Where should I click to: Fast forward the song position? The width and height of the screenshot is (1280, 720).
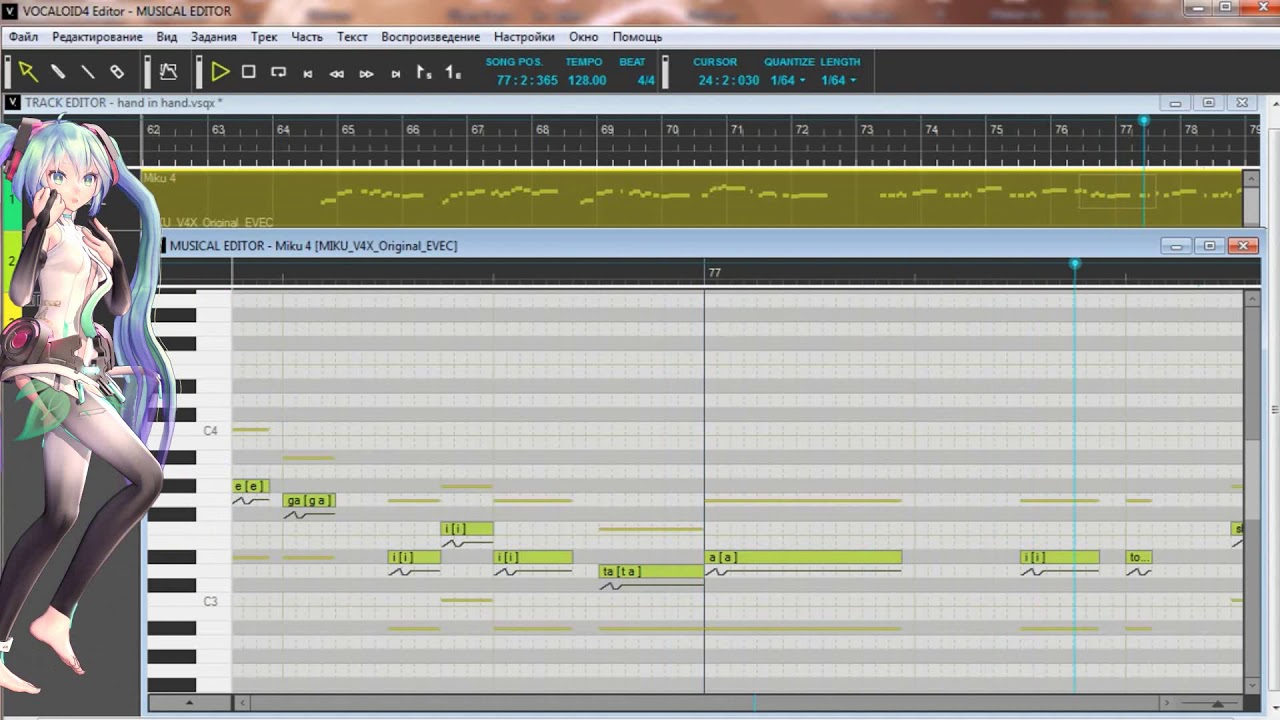pos(366,73)
